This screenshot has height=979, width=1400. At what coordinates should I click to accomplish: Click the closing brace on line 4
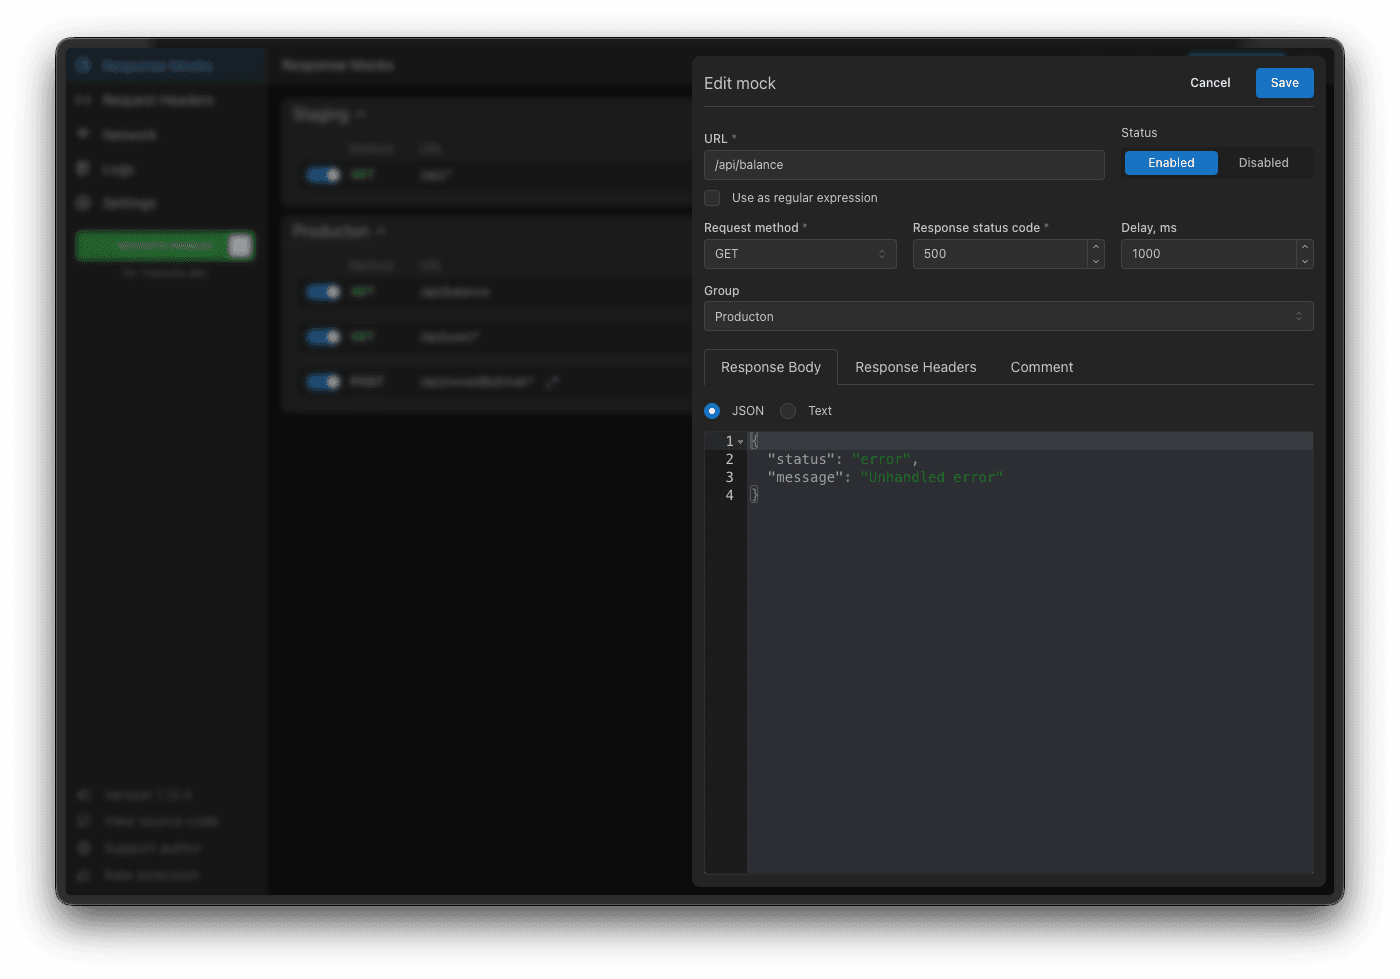(x=754, y=495)
